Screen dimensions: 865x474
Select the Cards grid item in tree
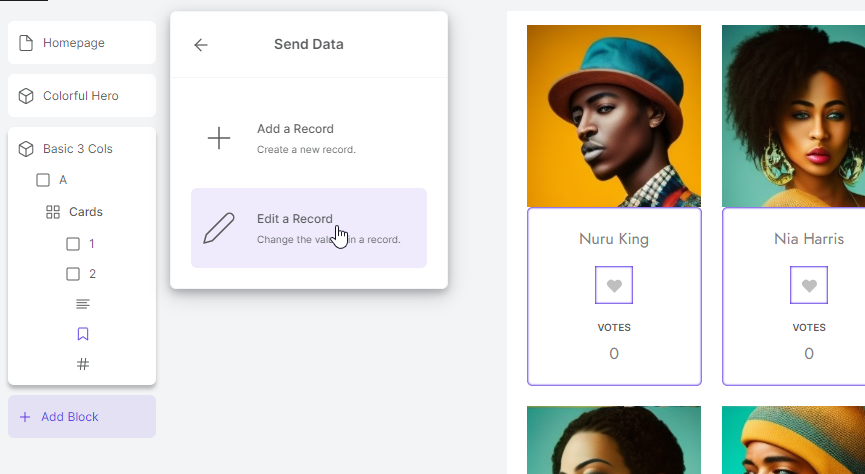[74, 212]
